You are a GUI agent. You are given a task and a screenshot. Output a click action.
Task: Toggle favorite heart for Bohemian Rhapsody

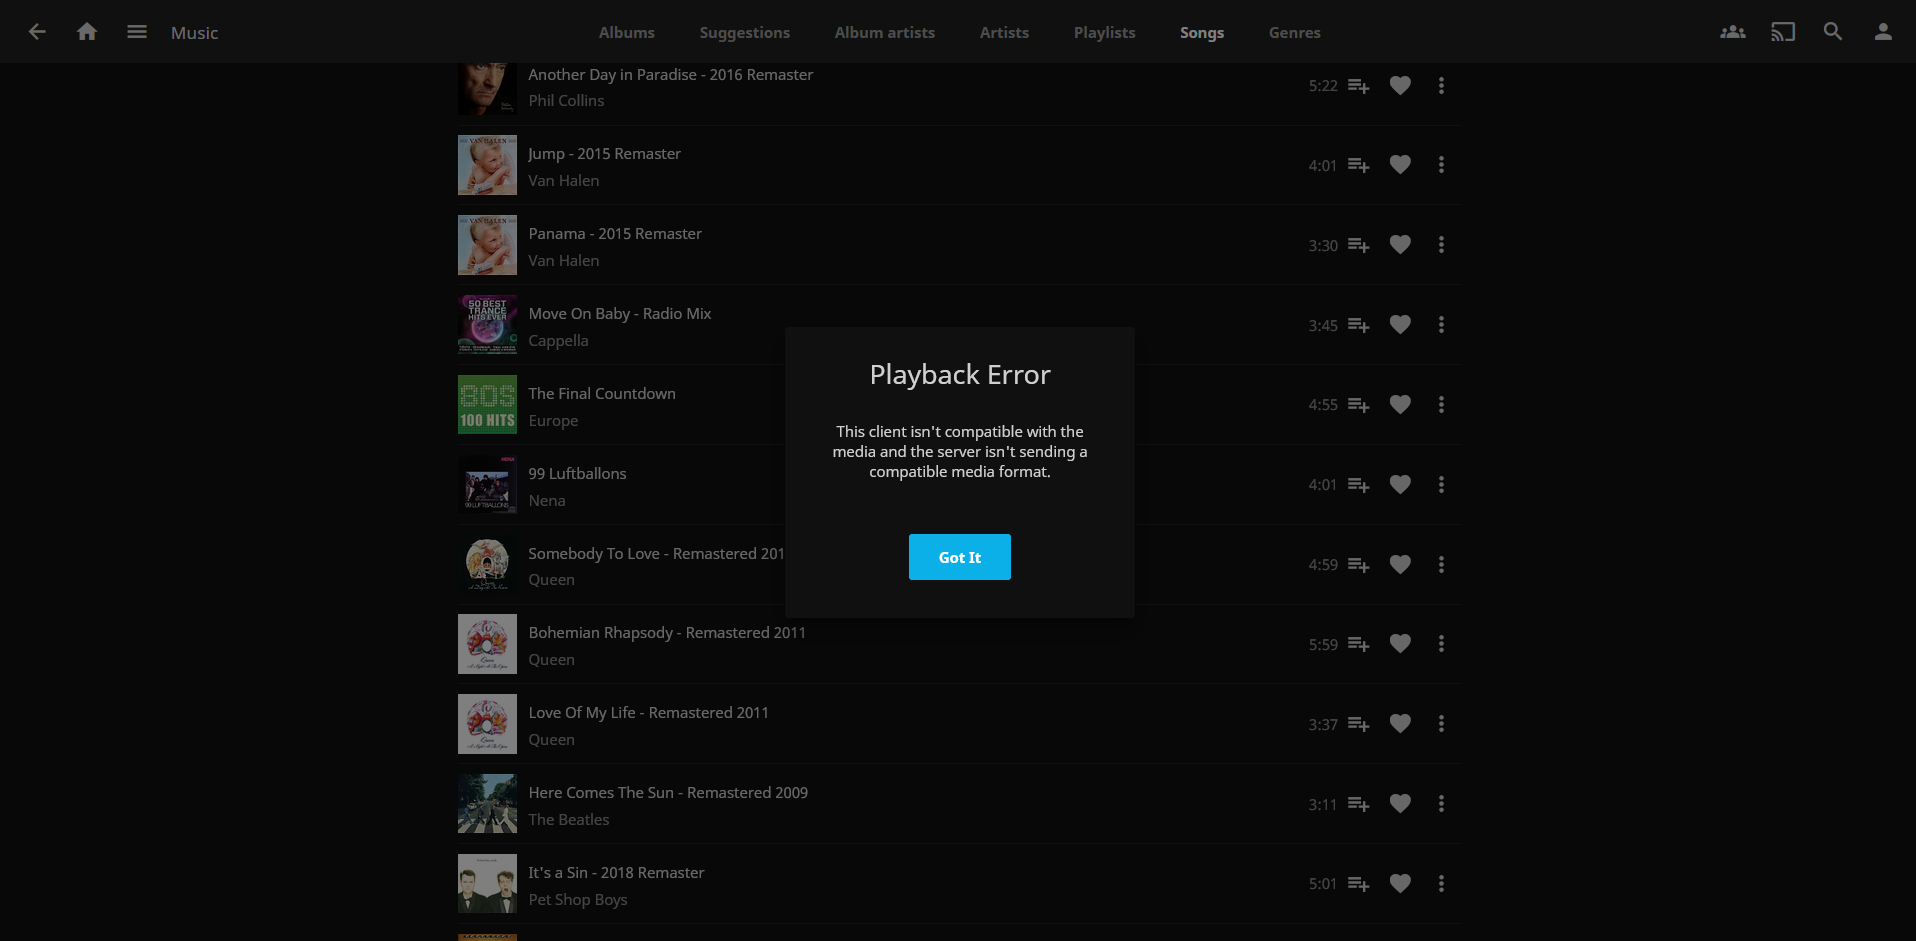tap(1400, 644)
